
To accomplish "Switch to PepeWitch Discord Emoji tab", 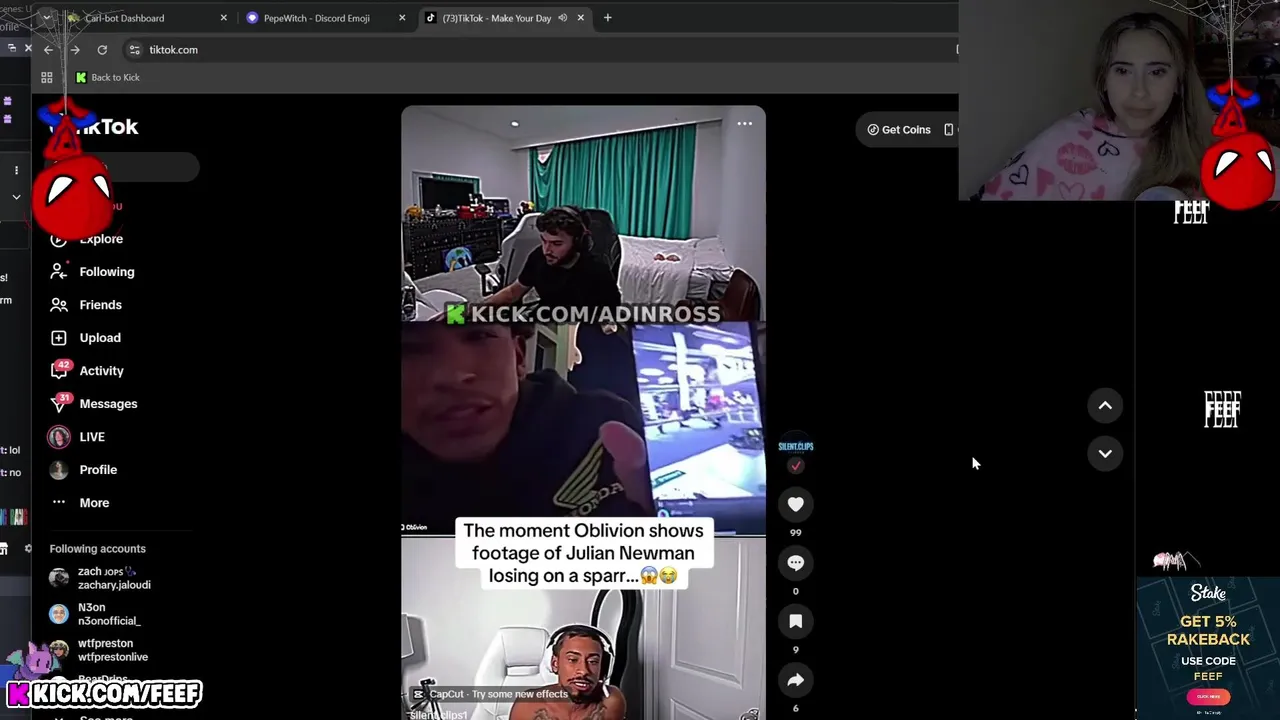I will tap(316, 18).
